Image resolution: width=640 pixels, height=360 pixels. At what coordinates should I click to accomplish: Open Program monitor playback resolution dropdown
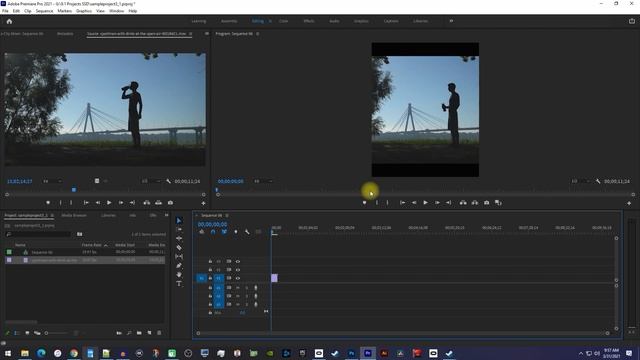click(x=581, y=181)
